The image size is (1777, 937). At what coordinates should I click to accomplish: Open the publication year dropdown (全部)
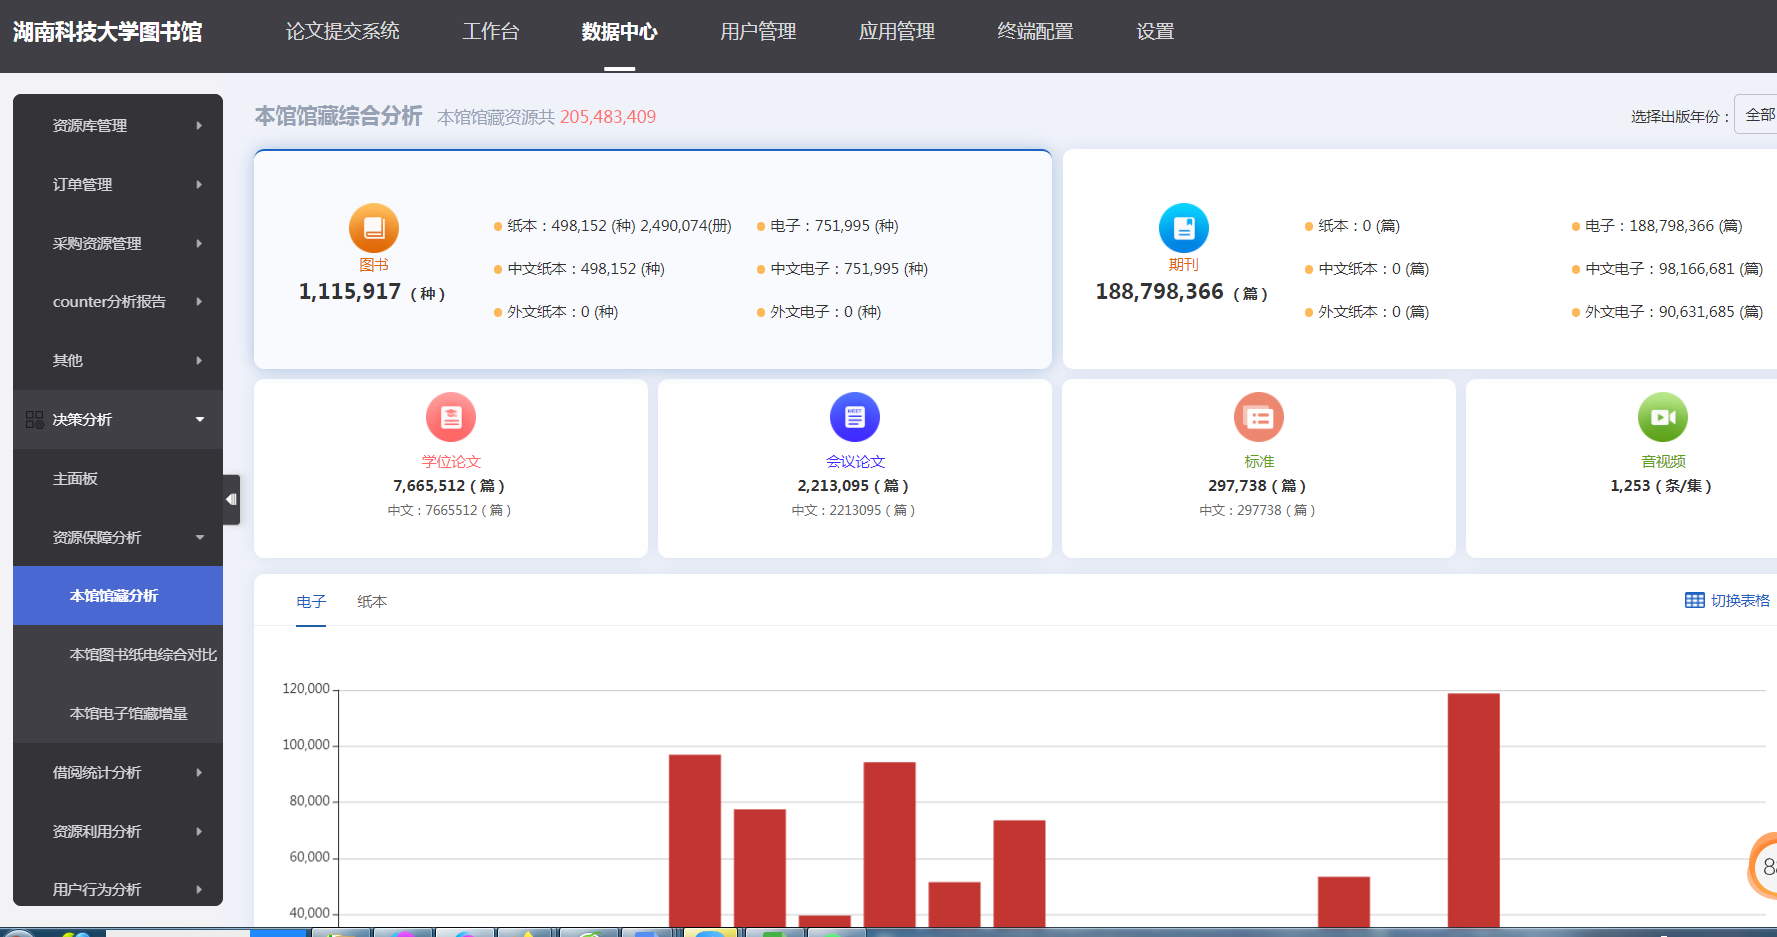pos(1758,115)
